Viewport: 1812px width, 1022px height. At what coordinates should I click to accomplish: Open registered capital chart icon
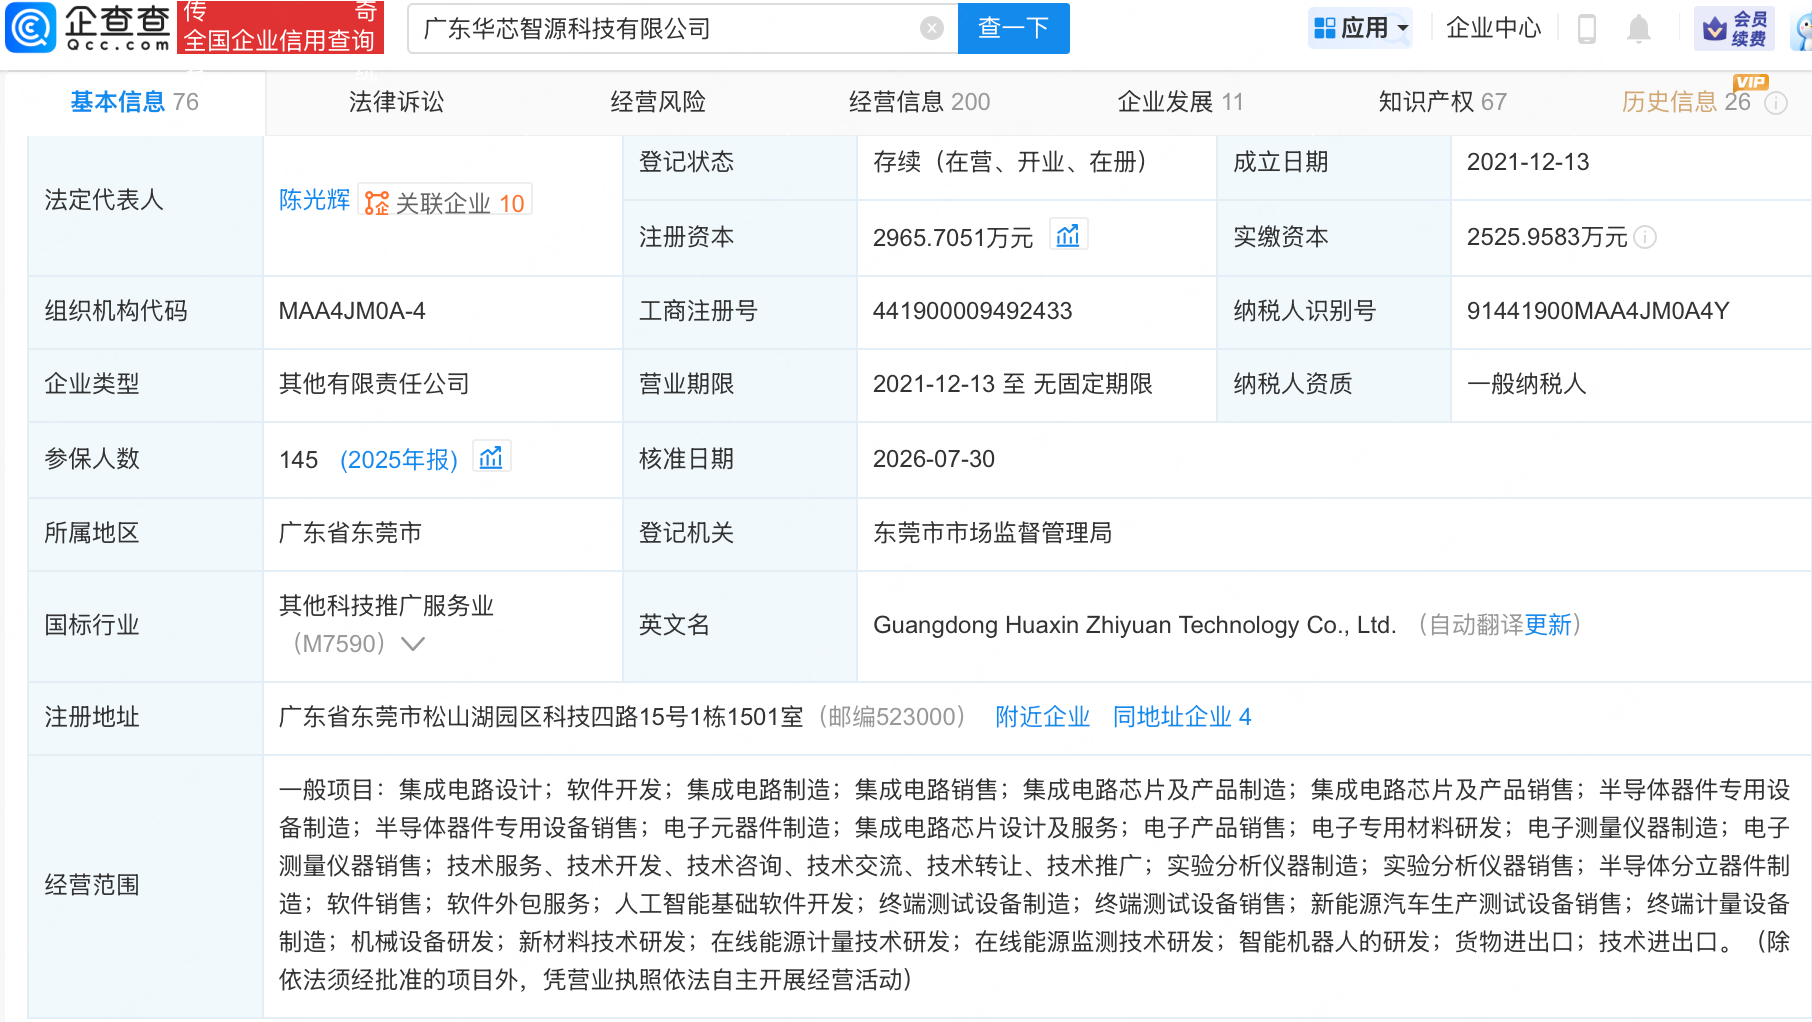click(1068, 236)
